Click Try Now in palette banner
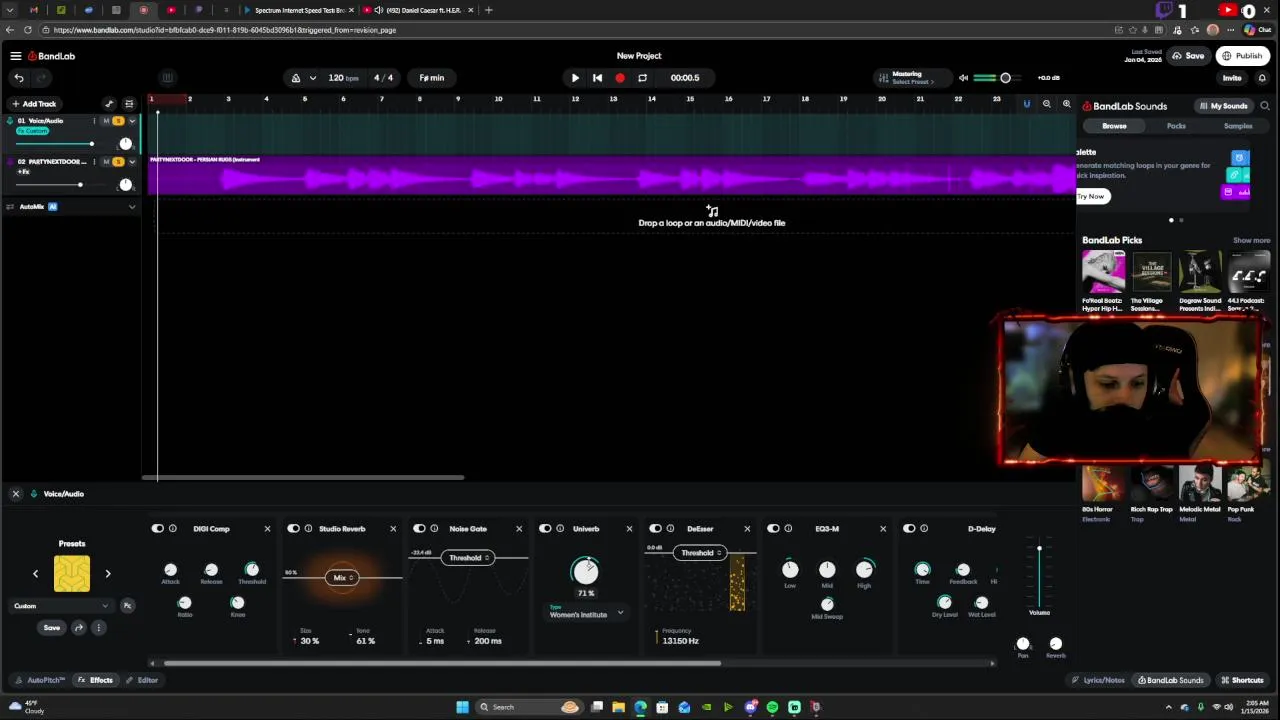The image size is (1280, 720). point(1091,196)
